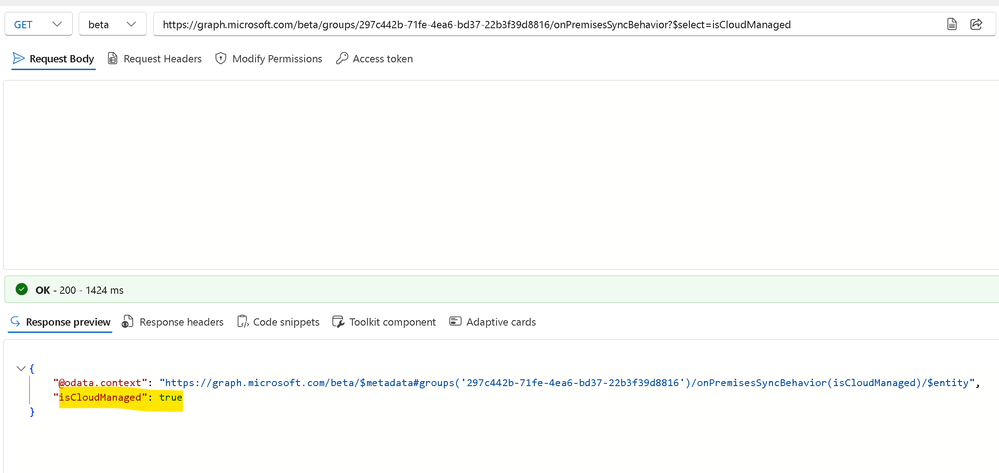The height and width of the screenshot is (473, 999).
Task: Click the Access token key icon
Action: pyautogui.click(x=342, y=59)
